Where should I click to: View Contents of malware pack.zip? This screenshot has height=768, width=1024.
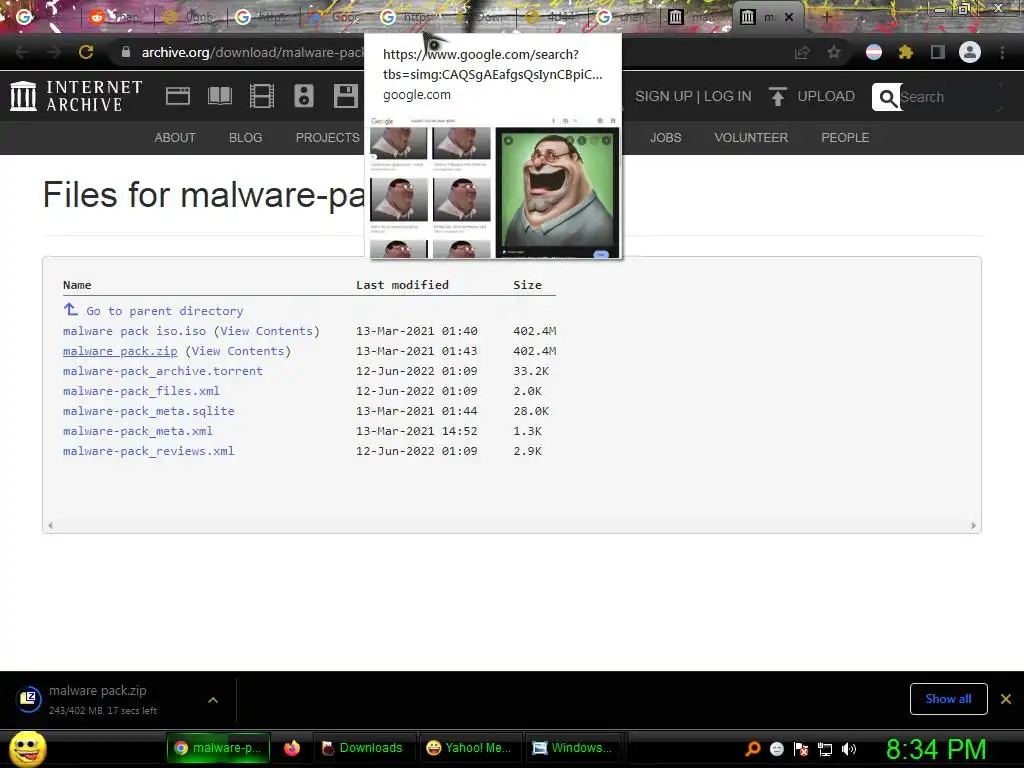click(x=238, y=351)
